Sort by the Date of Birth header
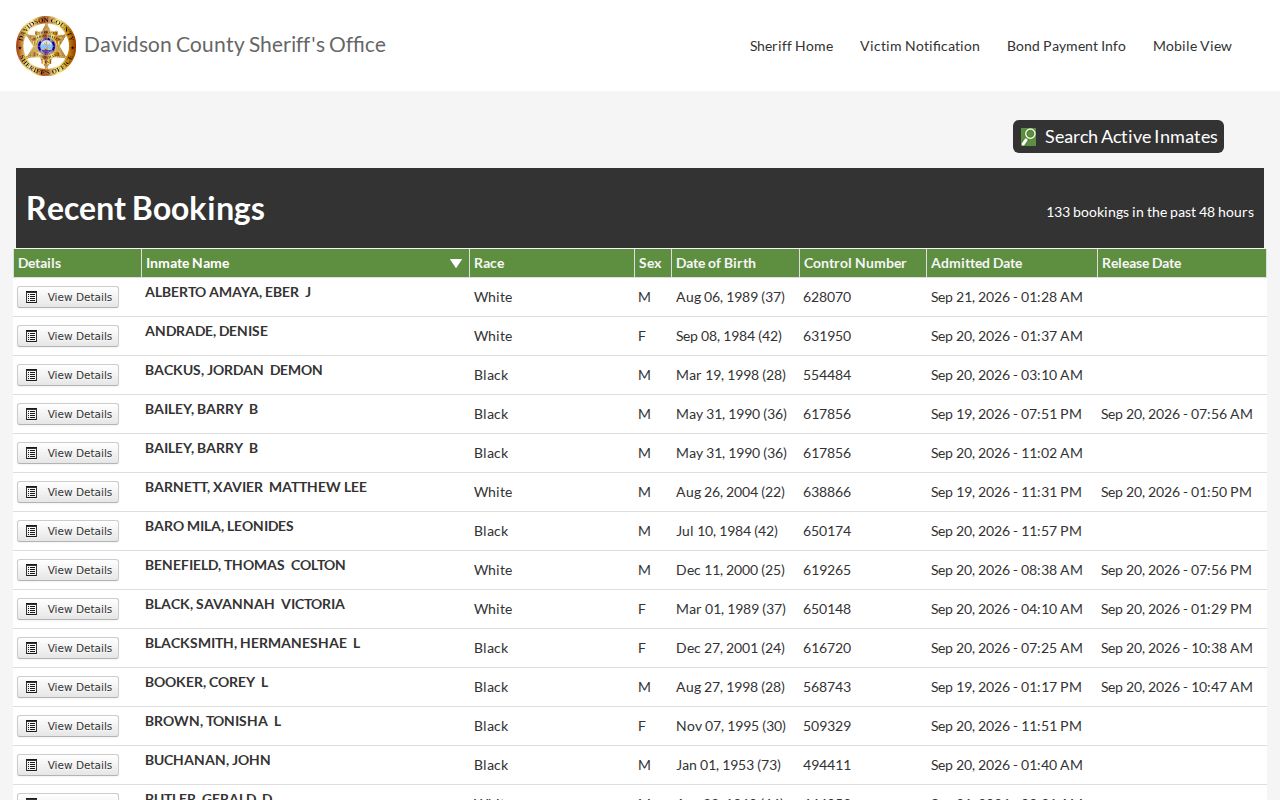This screenshot has width=1280, height=800. coord(735,263)
